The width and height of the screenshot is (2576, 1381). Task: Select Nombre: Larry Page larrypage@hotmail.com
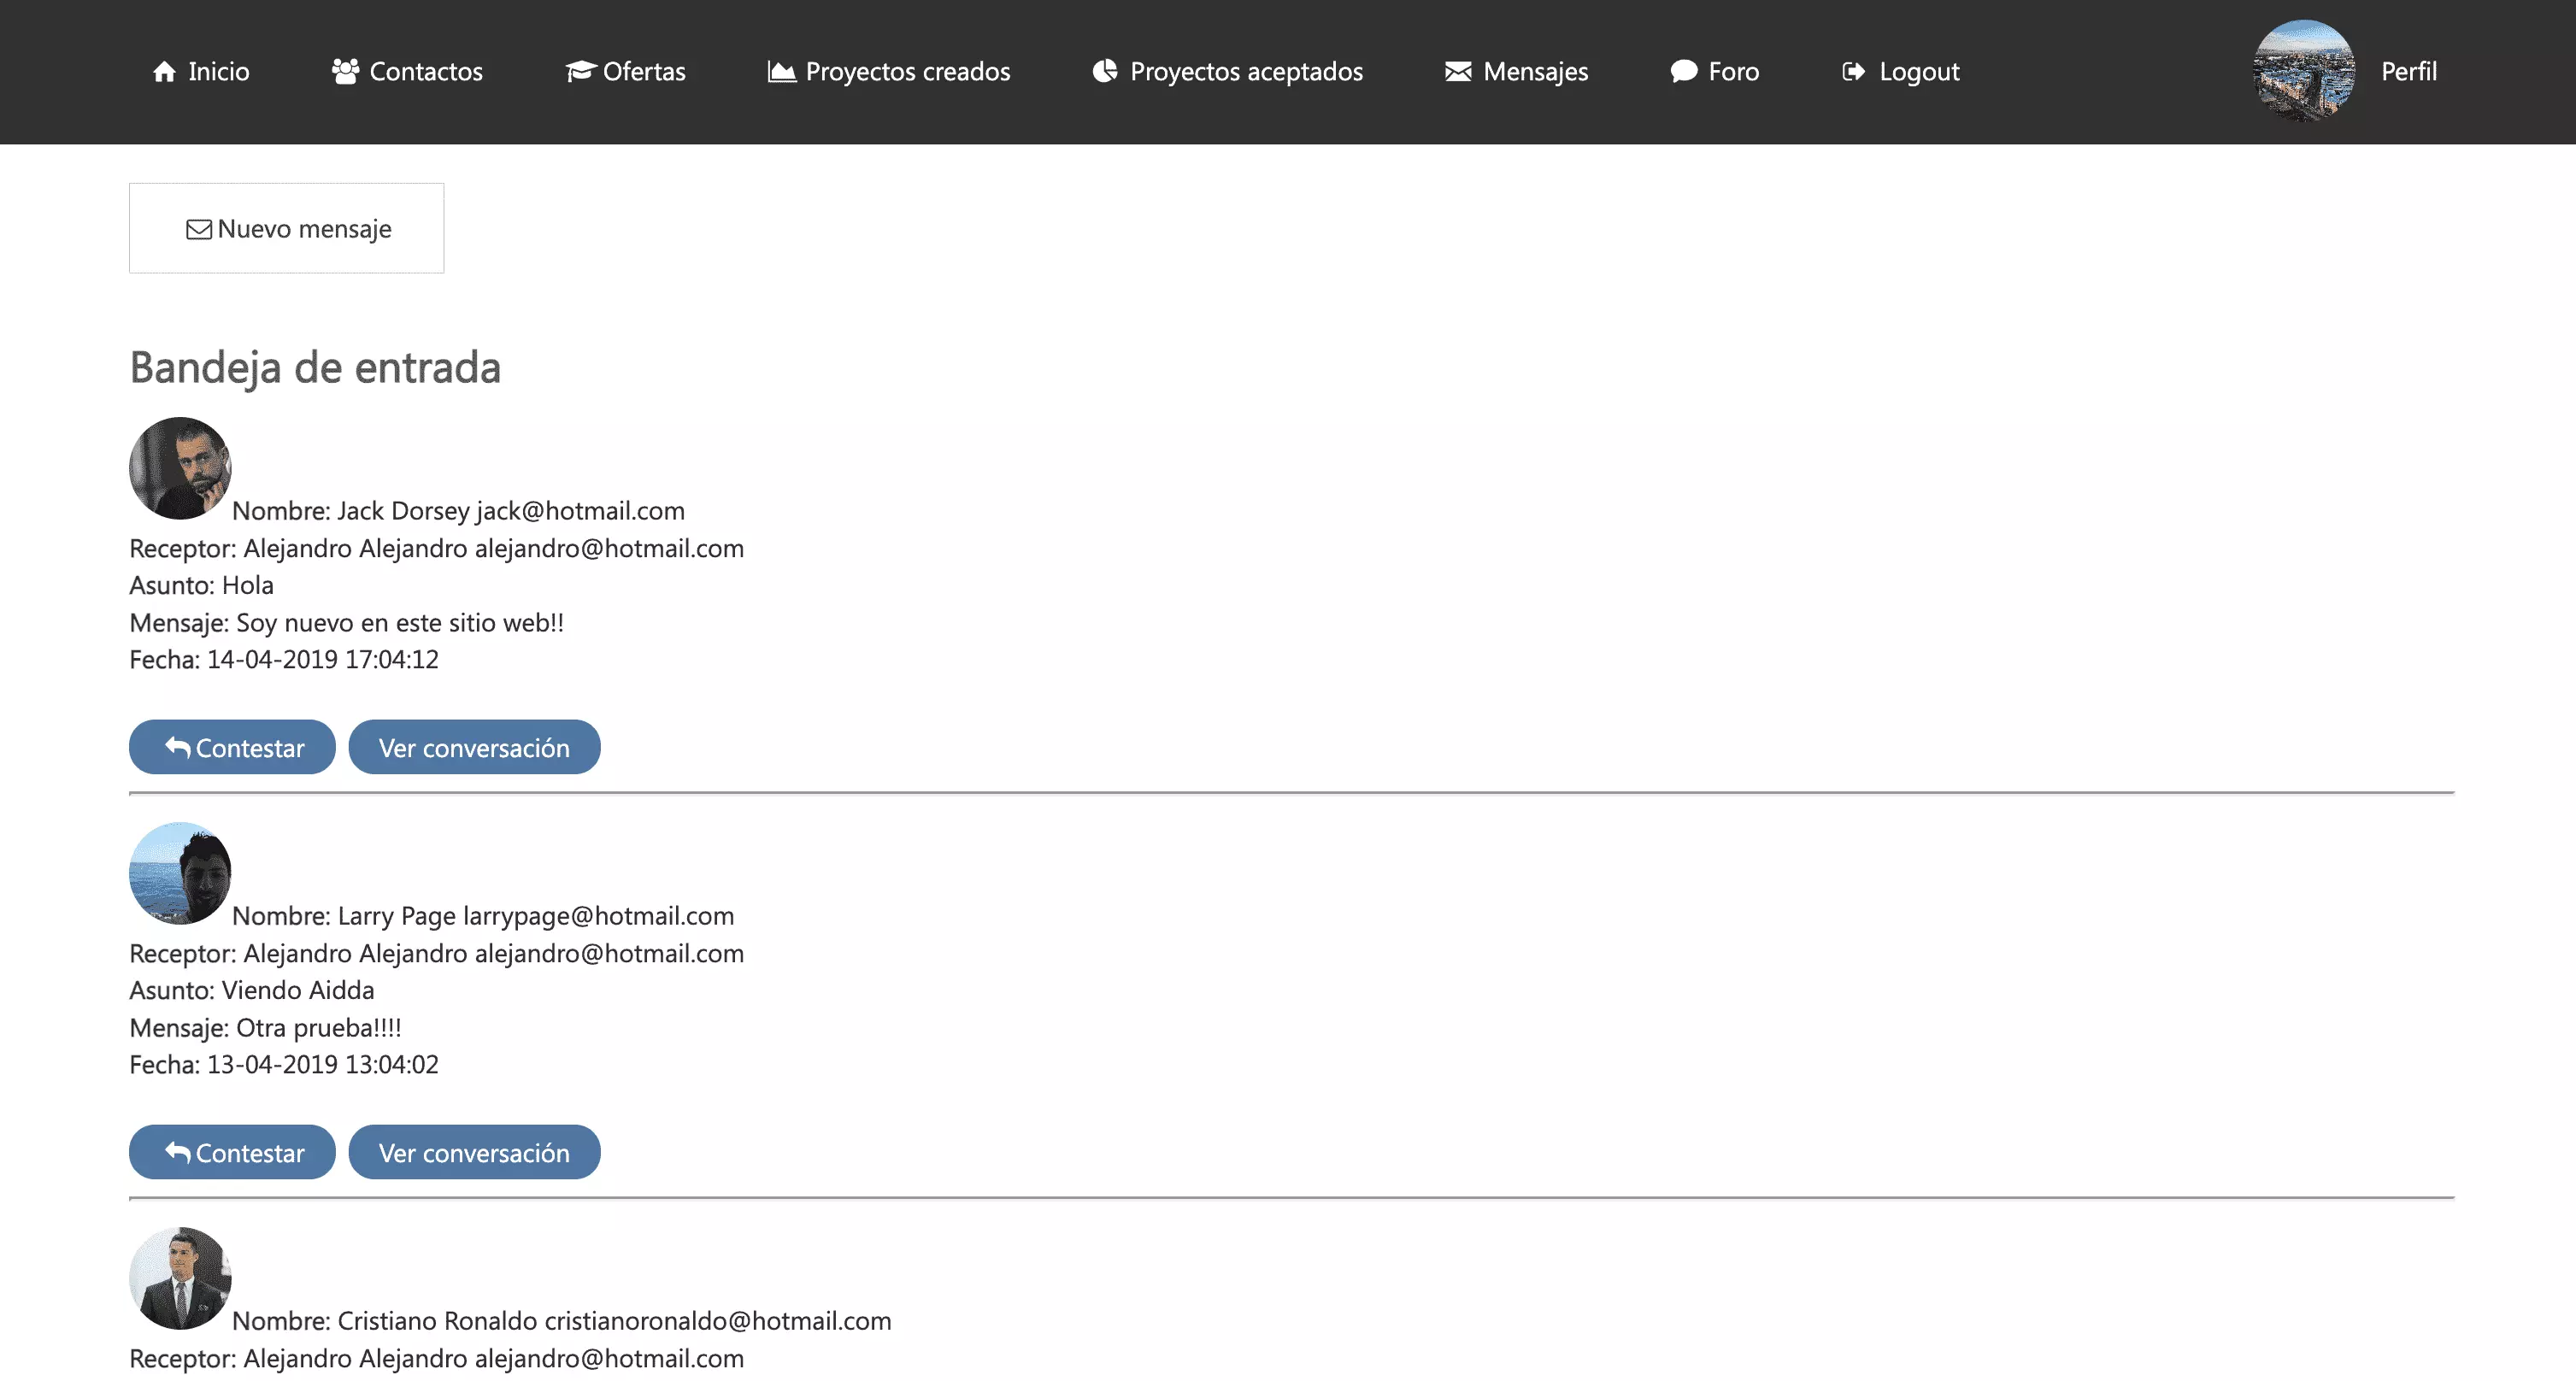(483, 916)
